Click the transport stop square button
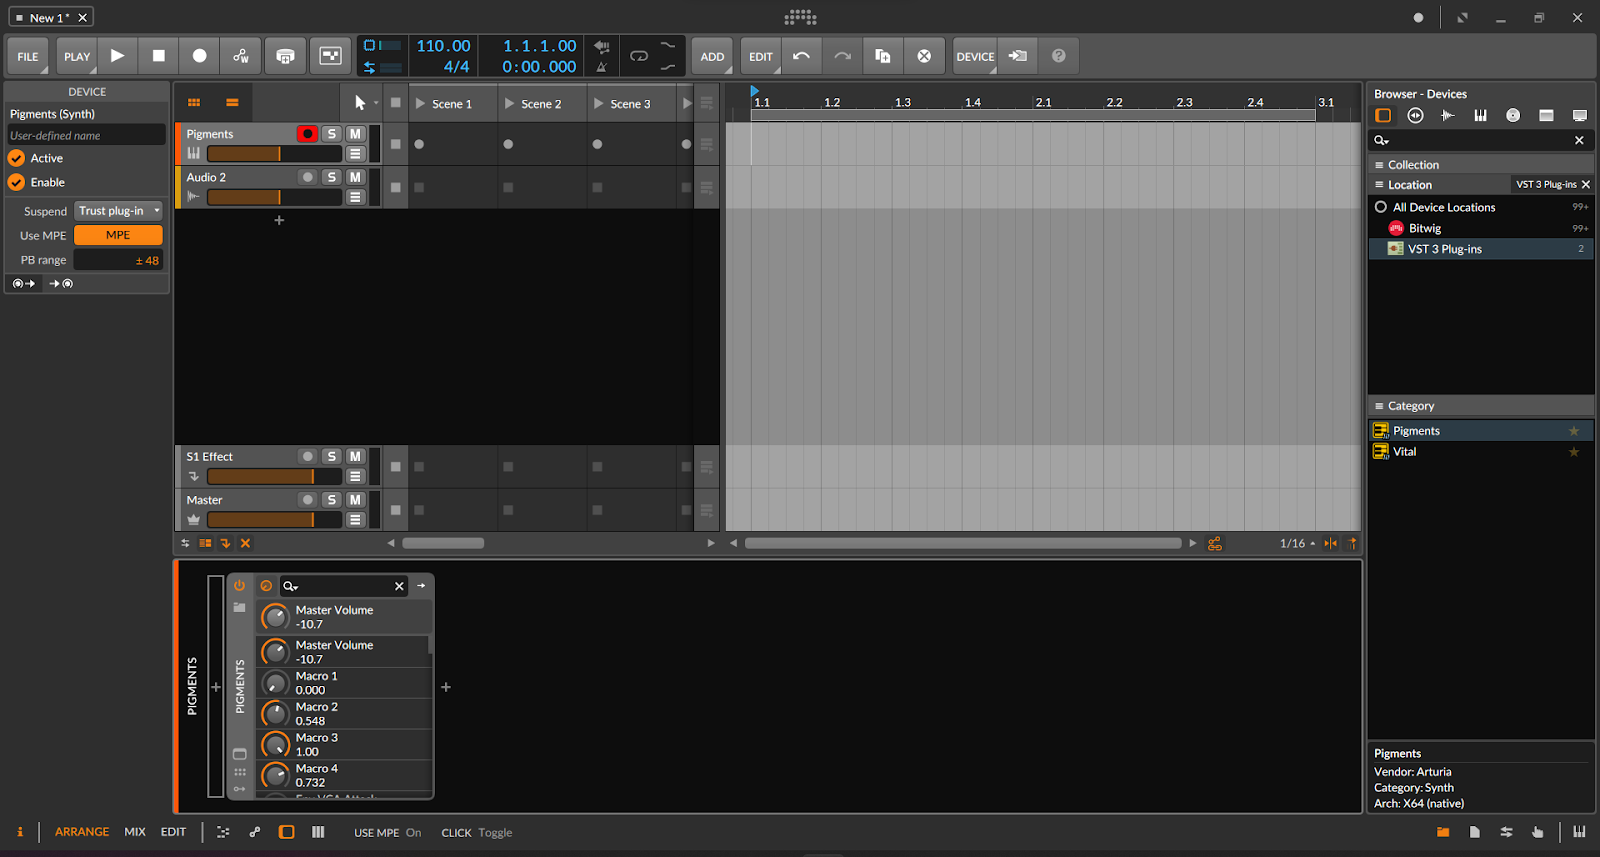Viewport: 1600px width, 857px height. click(158, 56)
